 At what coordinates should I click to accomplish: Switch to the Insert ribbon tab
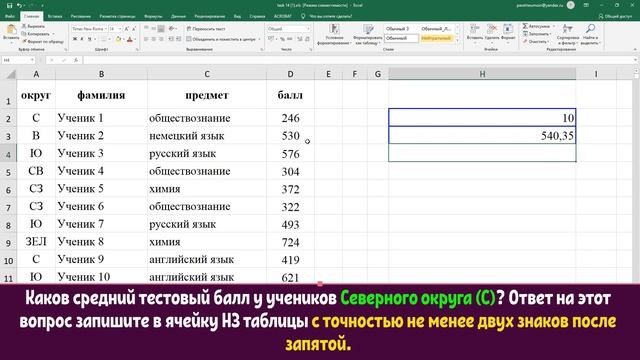click(55, 16)
